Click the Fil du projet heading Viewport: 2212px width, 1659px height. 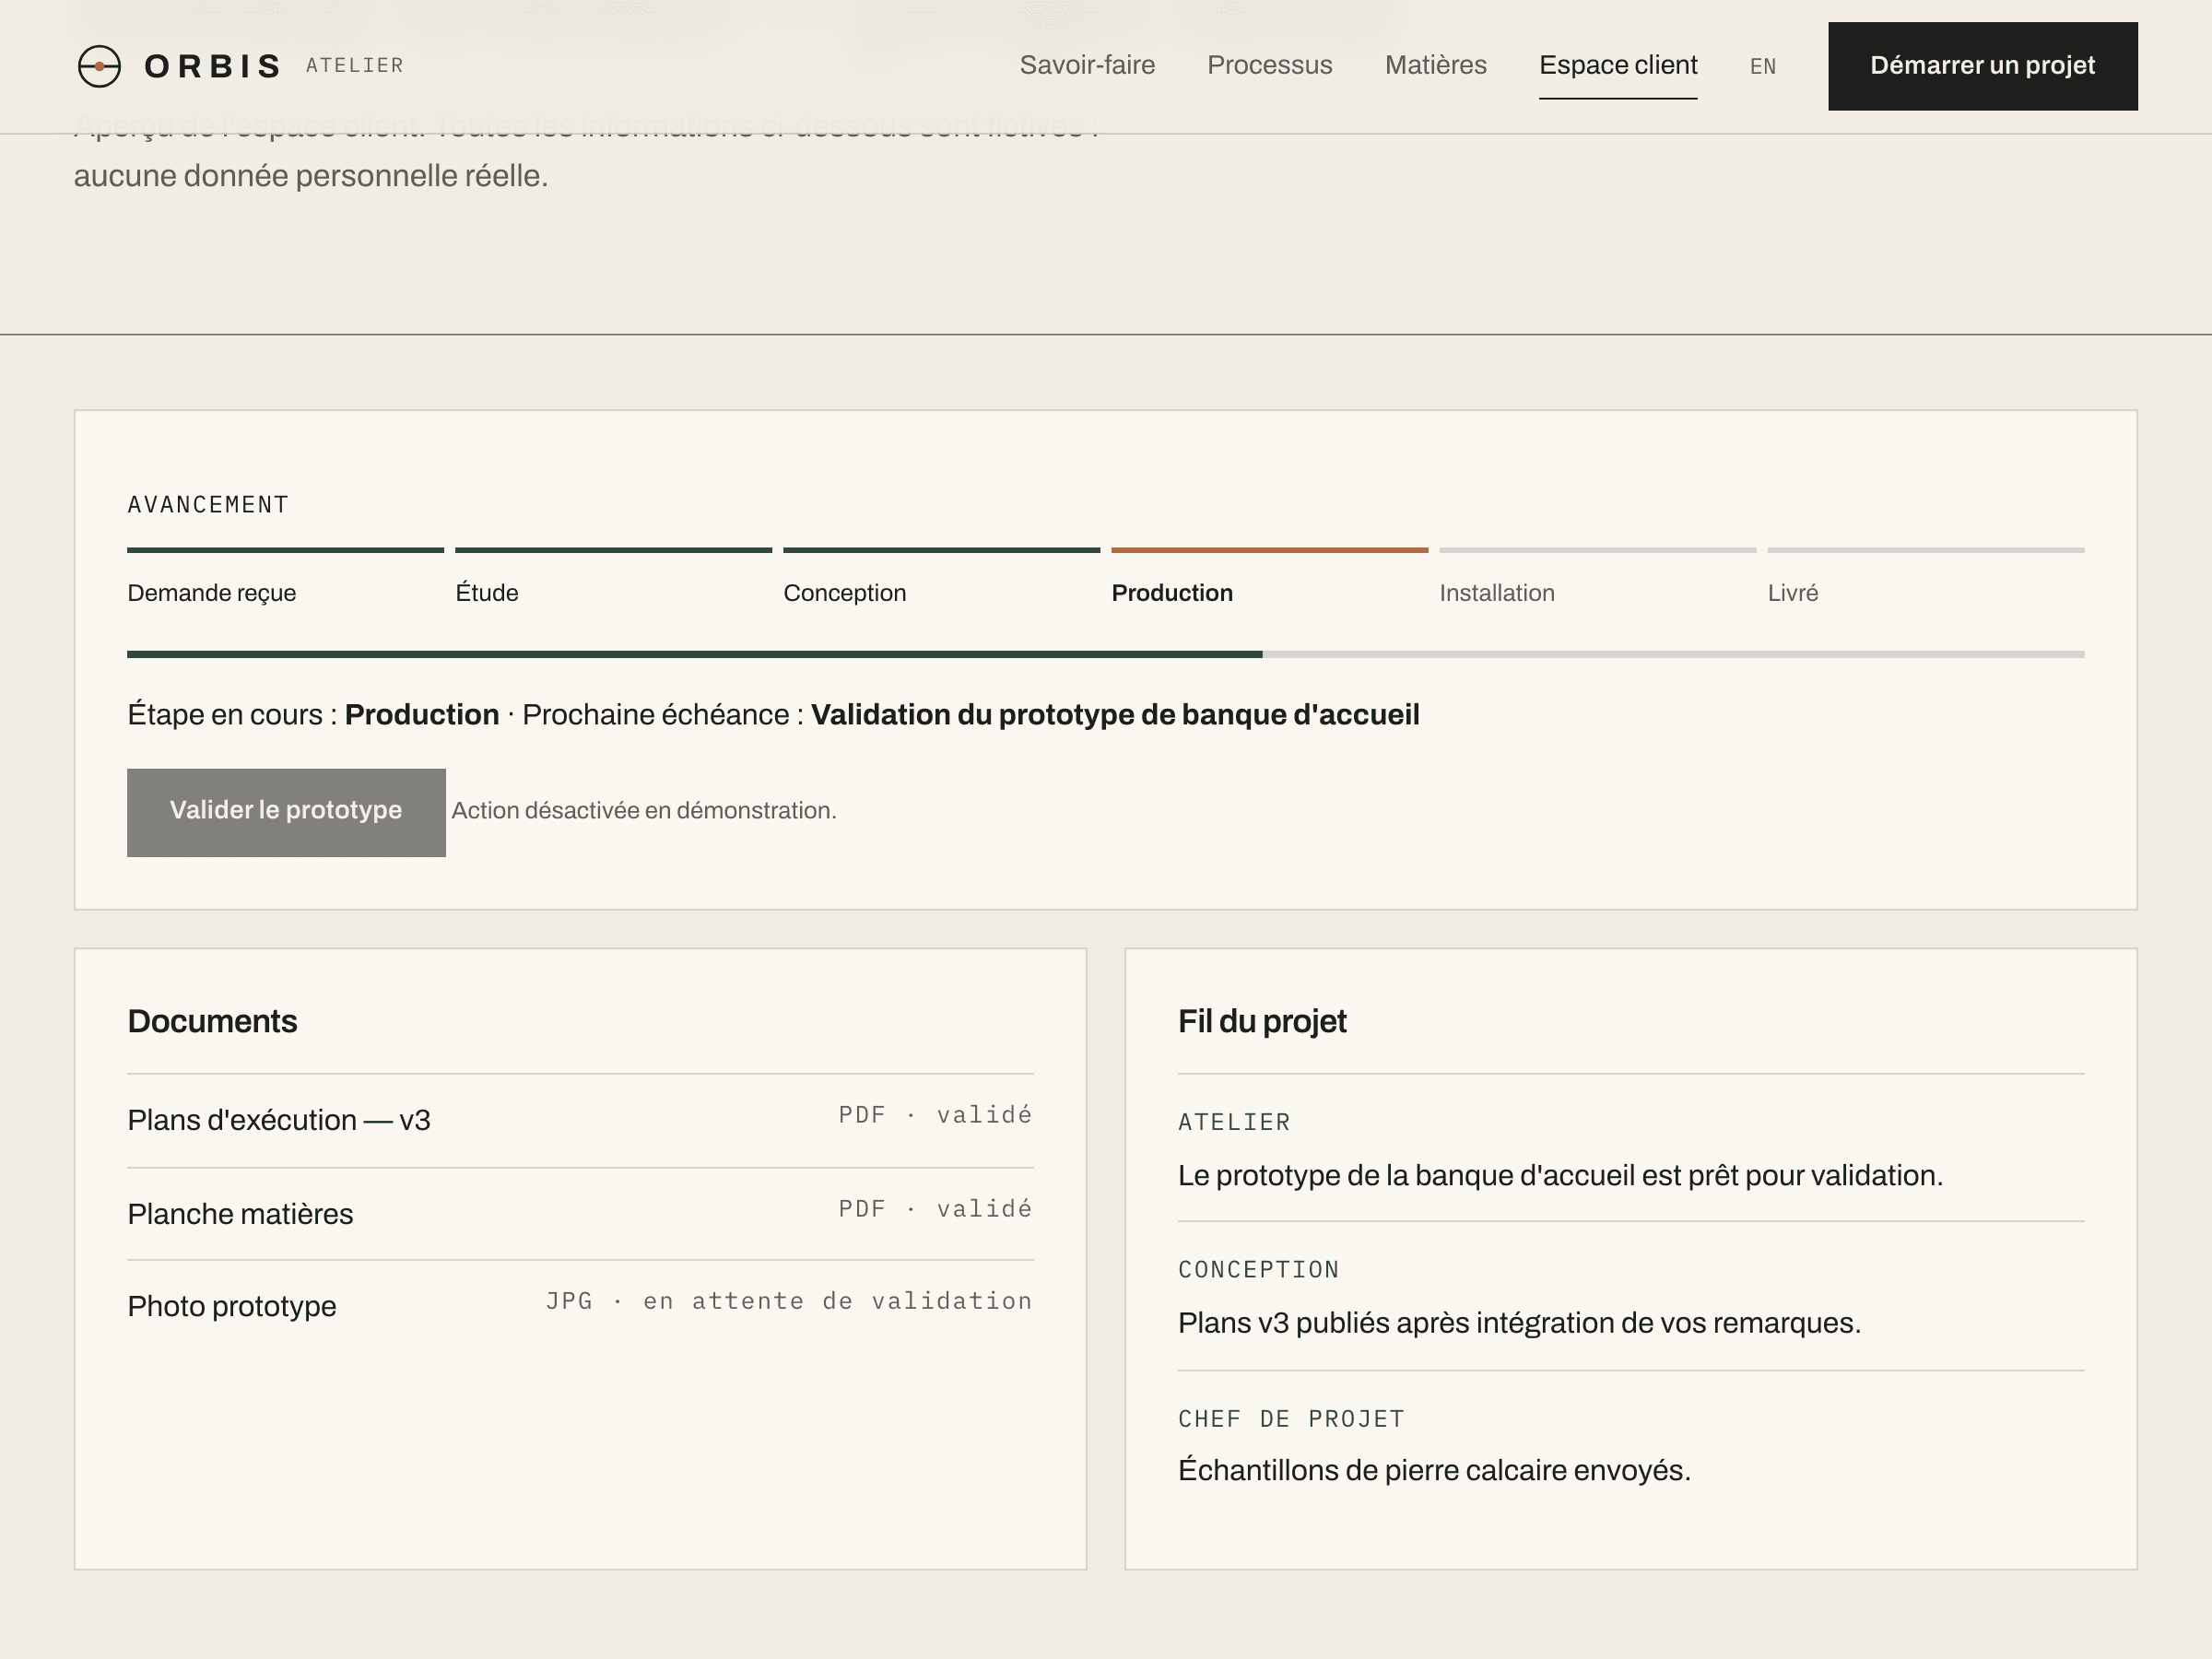click(1262, 1021)
